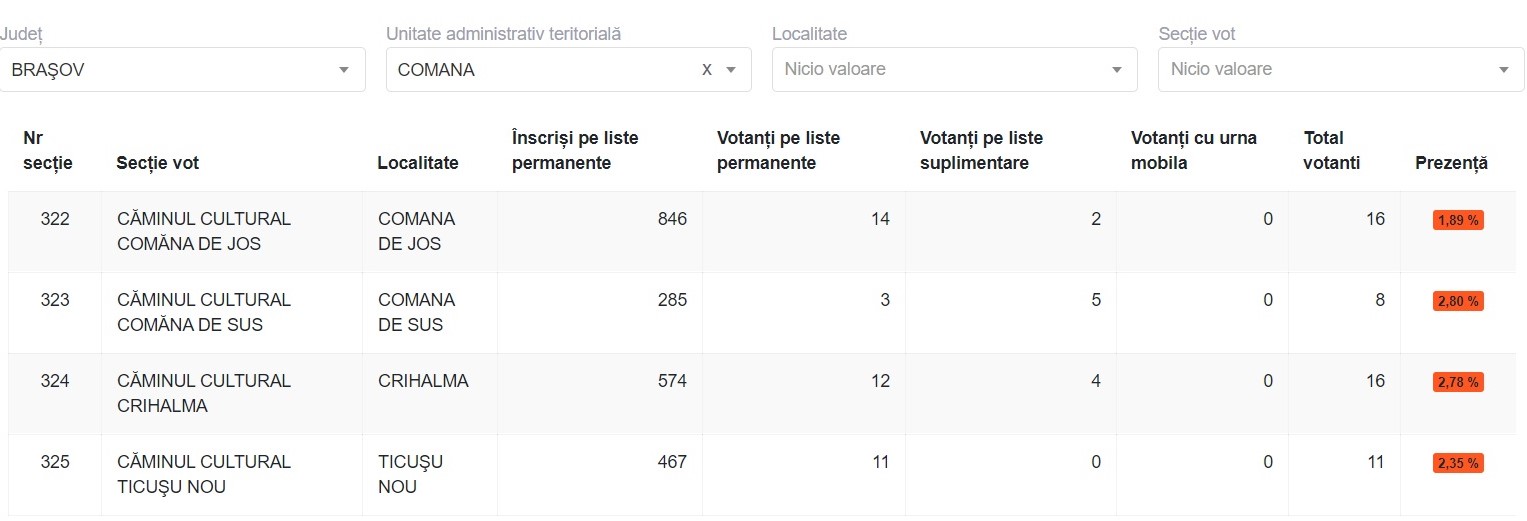
Task: Click Votanți cu urna mobila header
Action: pos(1194,150)
